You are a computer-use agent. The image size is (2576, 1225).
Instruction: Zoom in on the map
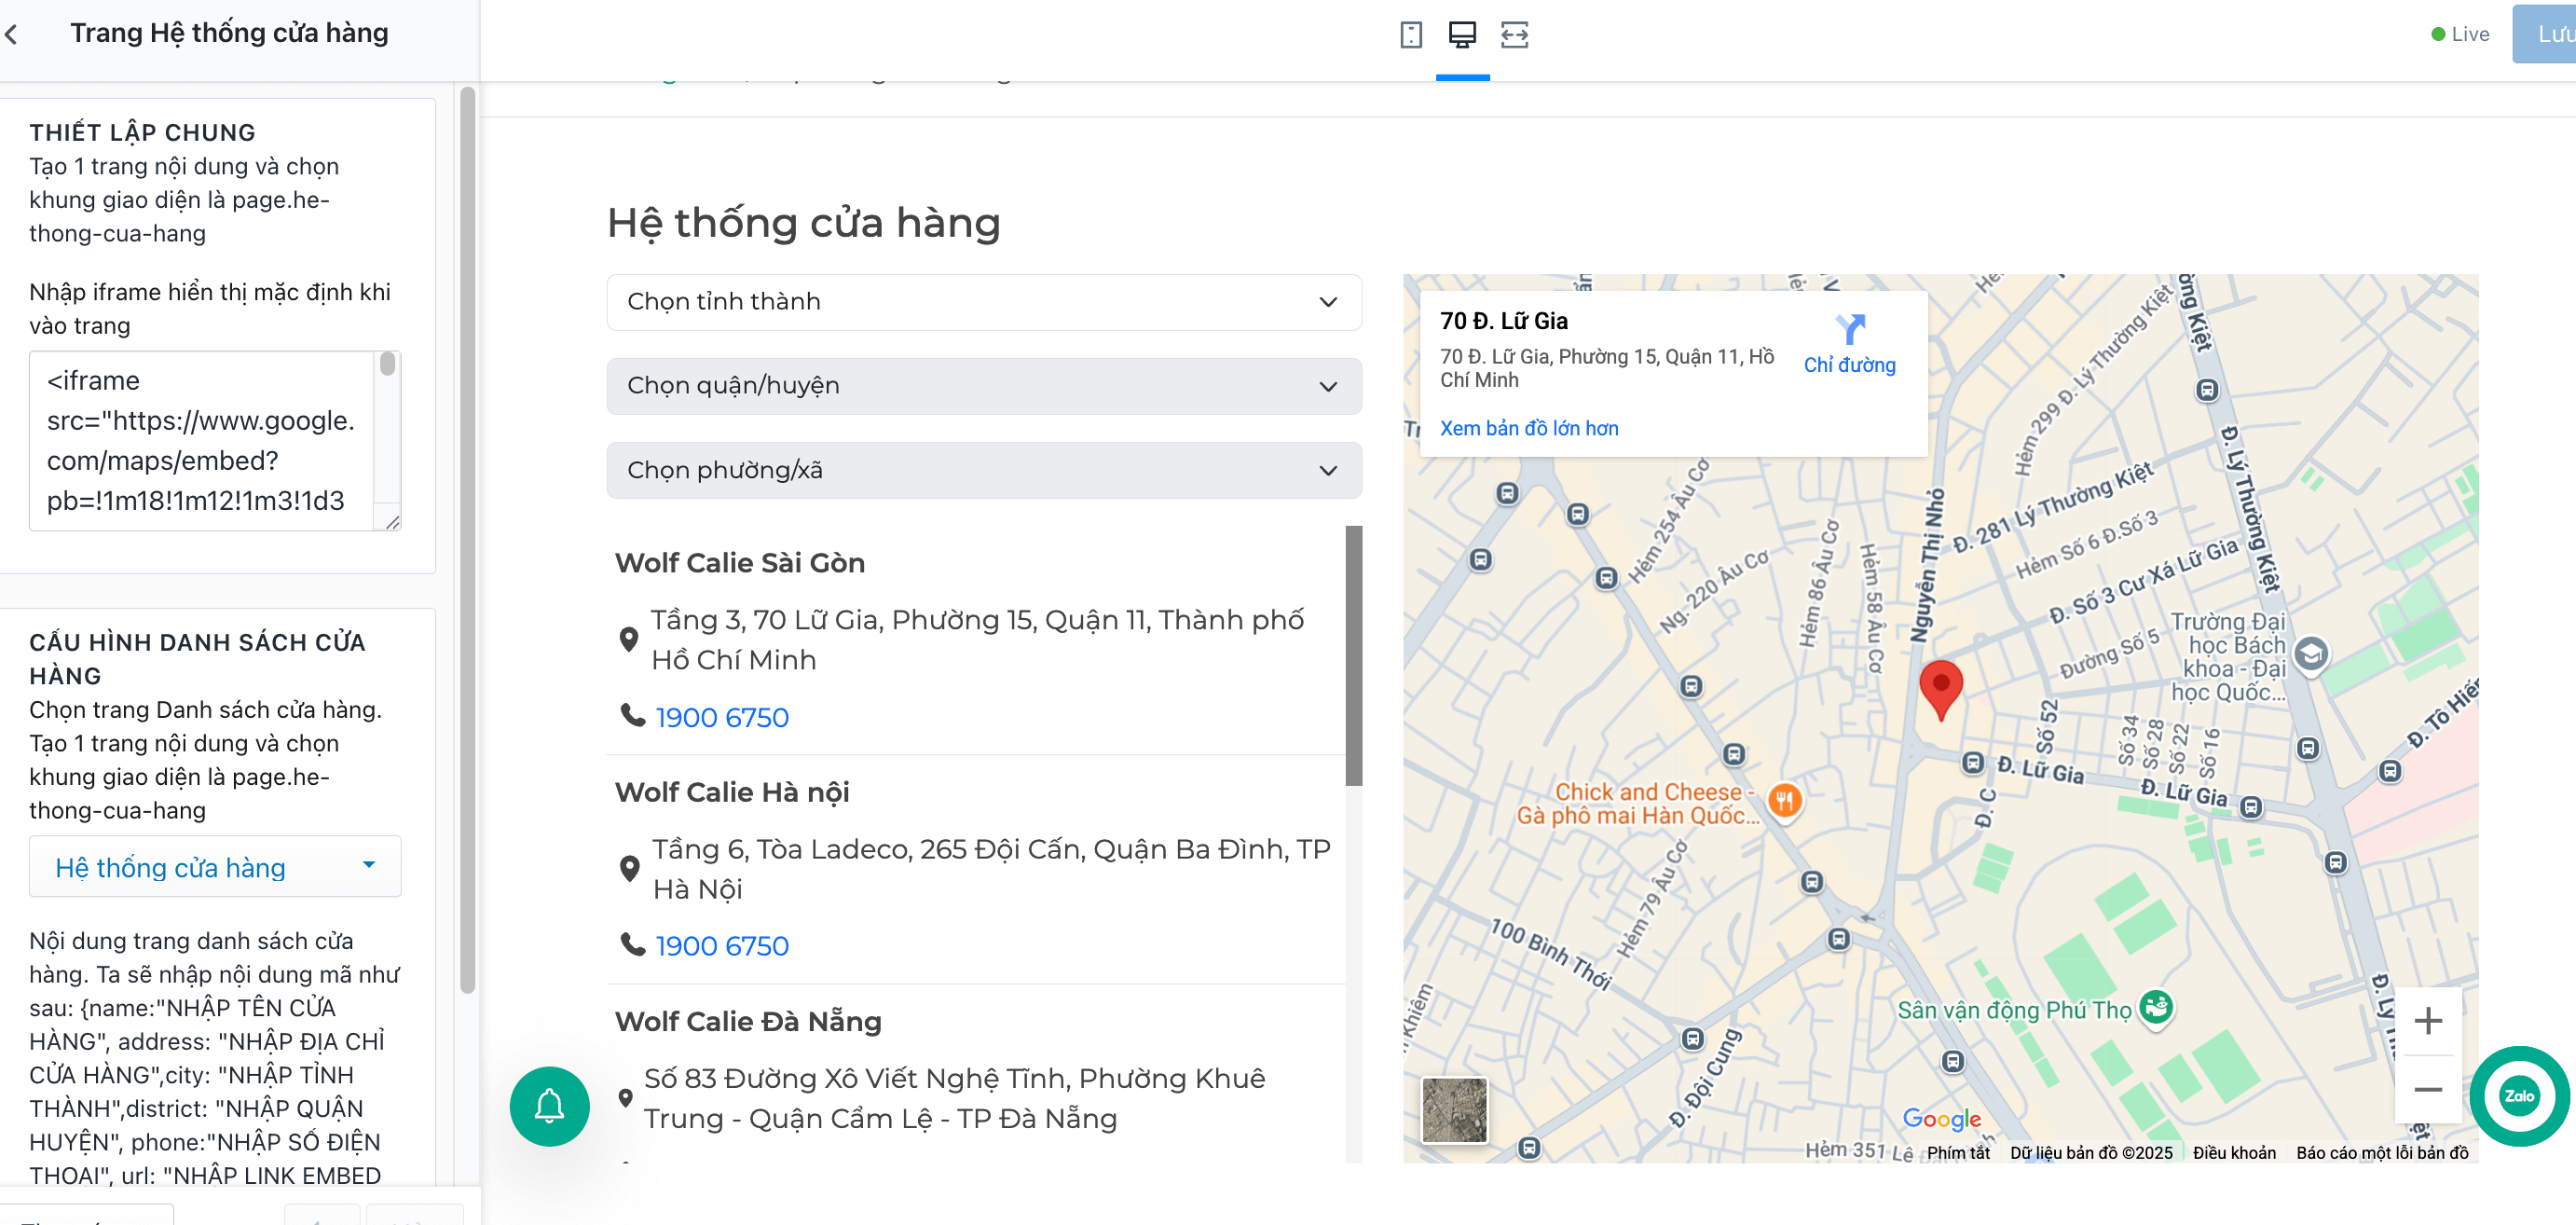pos(2428,1021)
